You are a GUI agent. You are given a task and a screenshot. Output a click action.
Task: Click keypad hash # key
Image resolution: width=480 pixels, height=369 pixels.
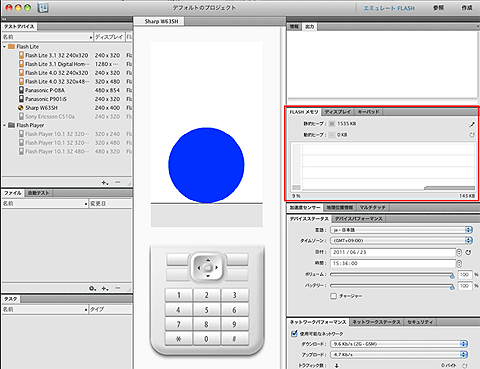coord(234,339)
